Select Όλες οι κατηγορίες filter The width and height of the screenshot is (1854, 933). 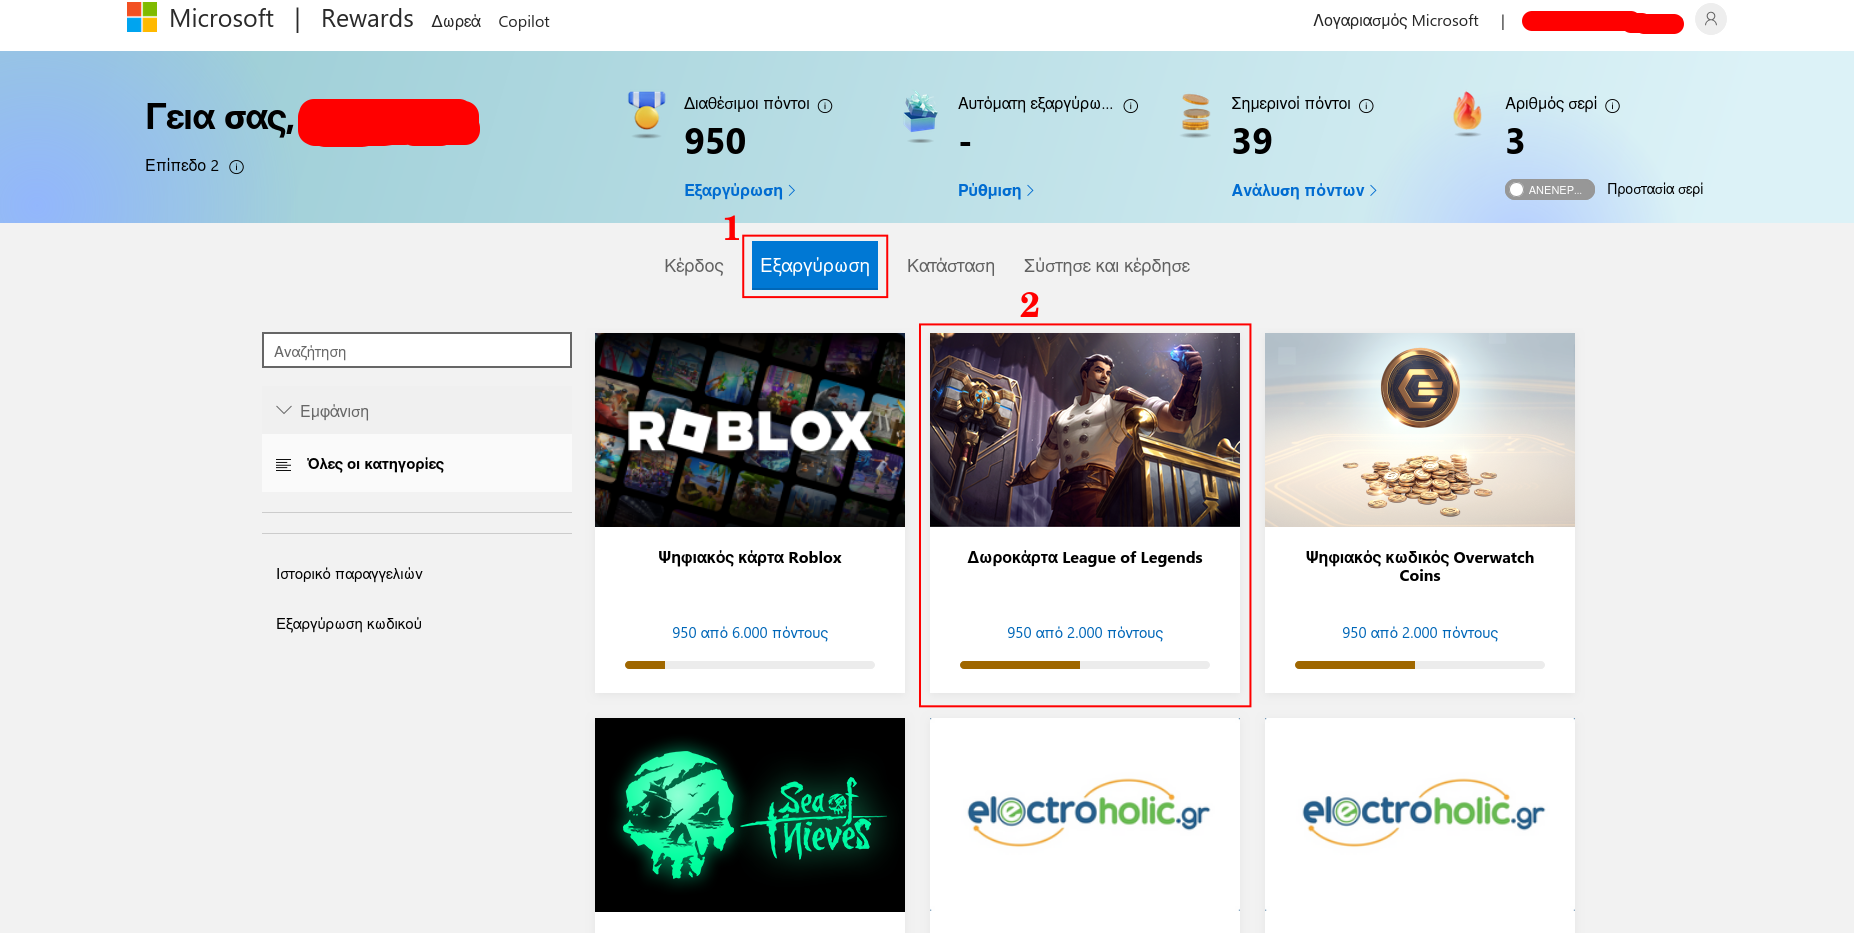pyautogui.click(x=417, y=464)
